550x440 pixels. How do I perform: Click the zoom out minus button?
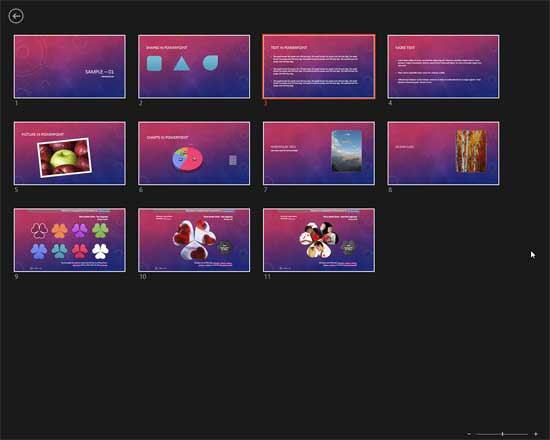tap(469, 434)
